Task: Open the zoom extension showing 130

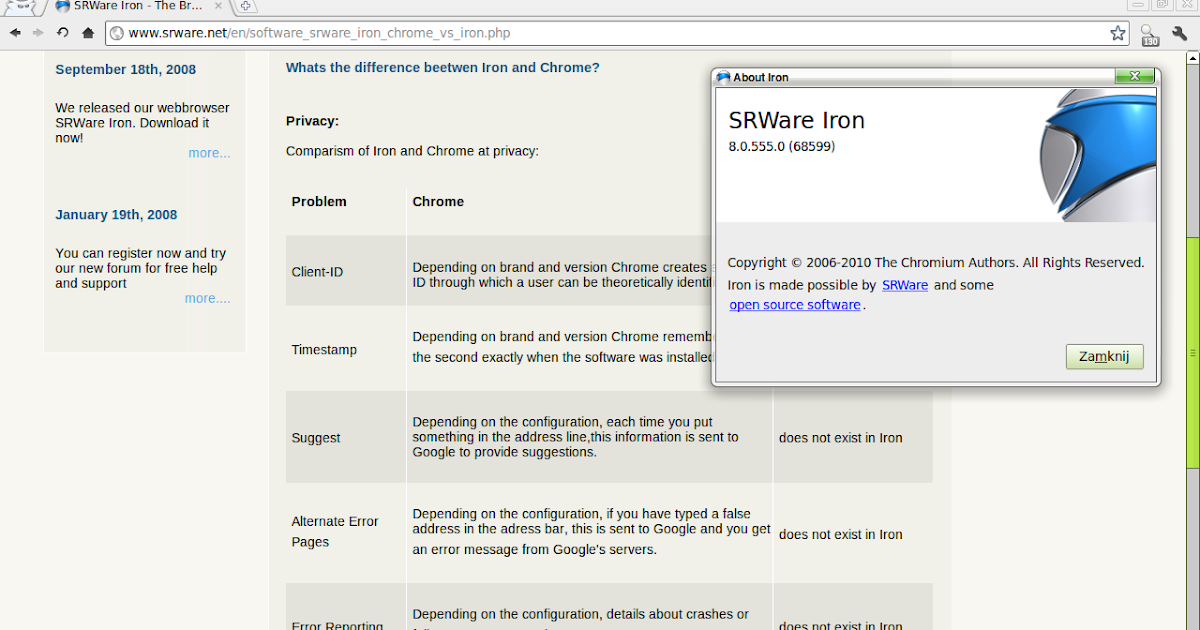Action: click(x=1149, y=35)
